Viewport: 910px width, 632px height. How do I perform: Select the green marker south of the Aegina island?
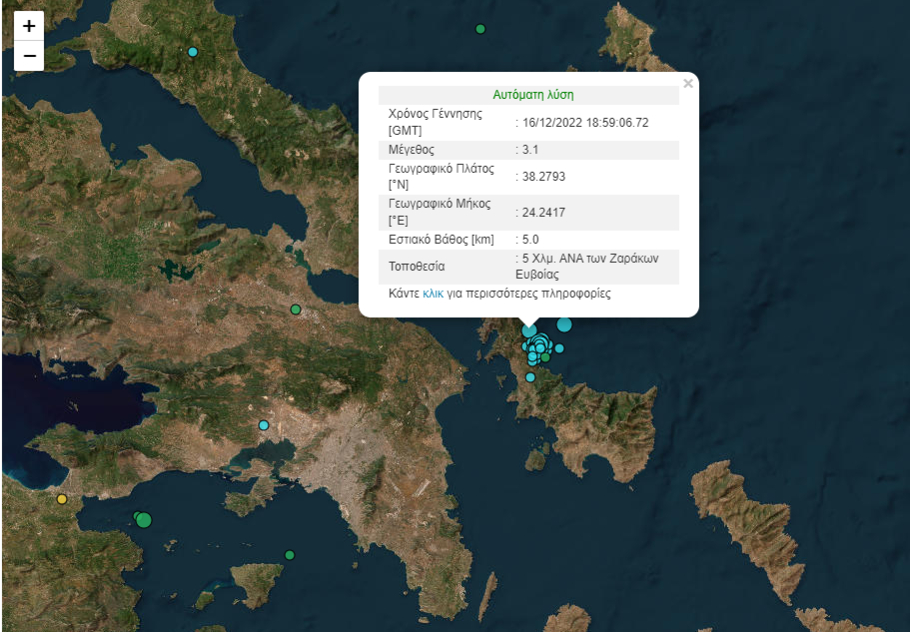pos(290,555)
